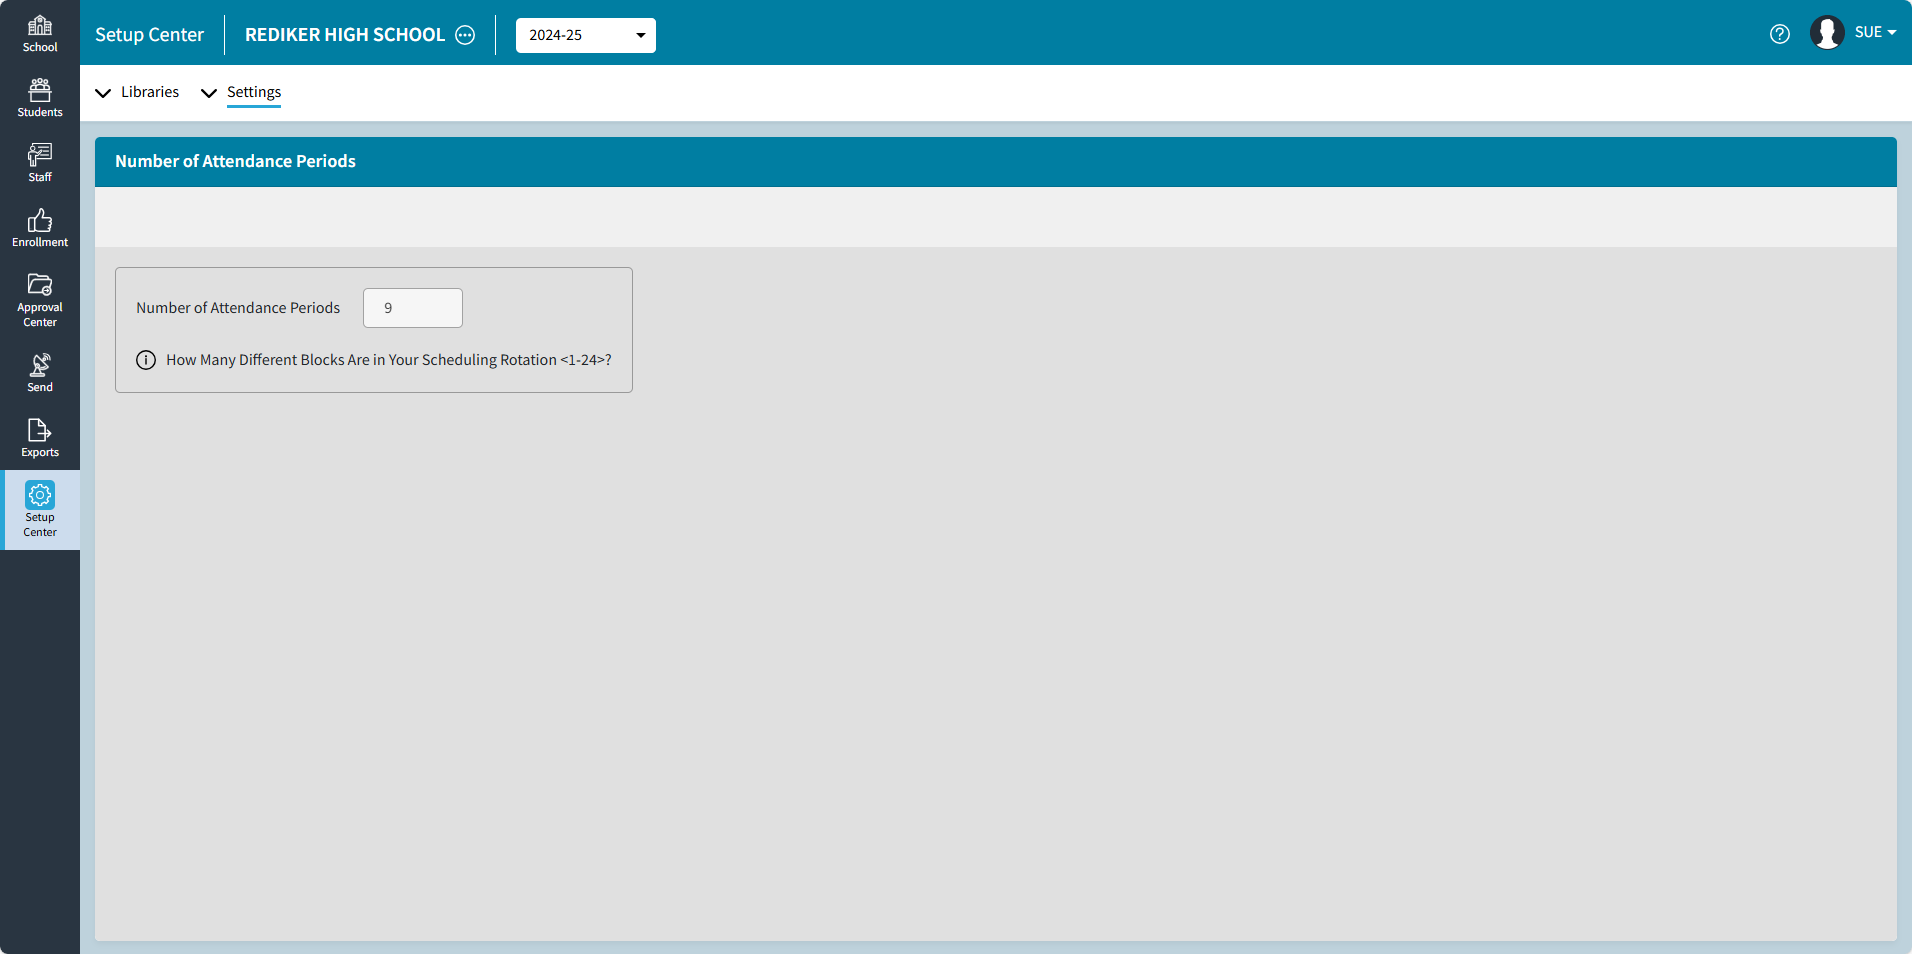The width and height of the screenshot is (1912, 954).
Task: Click the Number of Attendance Periods panel header
Action: (996, 162)
